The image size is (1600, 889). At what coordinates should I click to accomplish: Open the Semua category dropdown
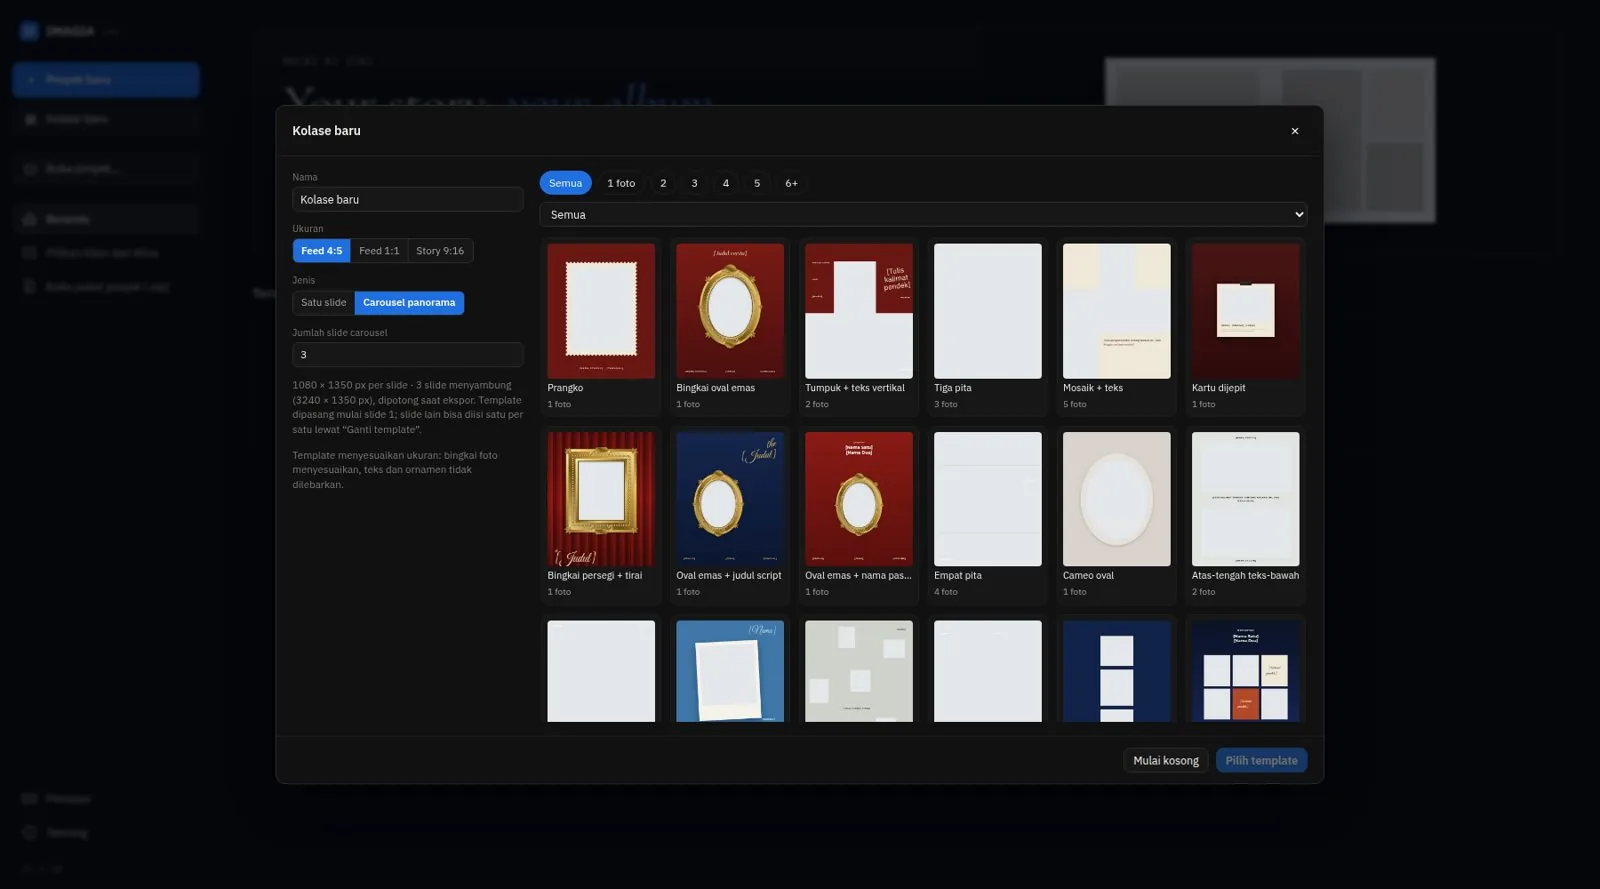(923, 215)
